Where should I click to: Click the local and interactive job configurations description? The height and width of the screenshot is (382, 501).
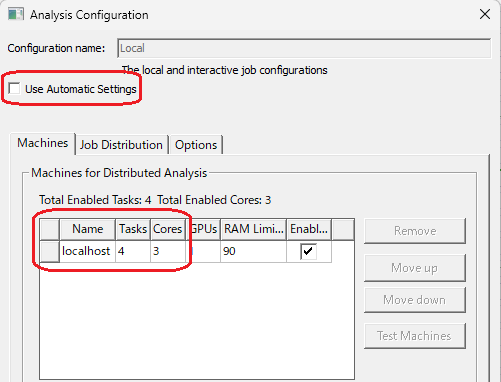point(225,70)
